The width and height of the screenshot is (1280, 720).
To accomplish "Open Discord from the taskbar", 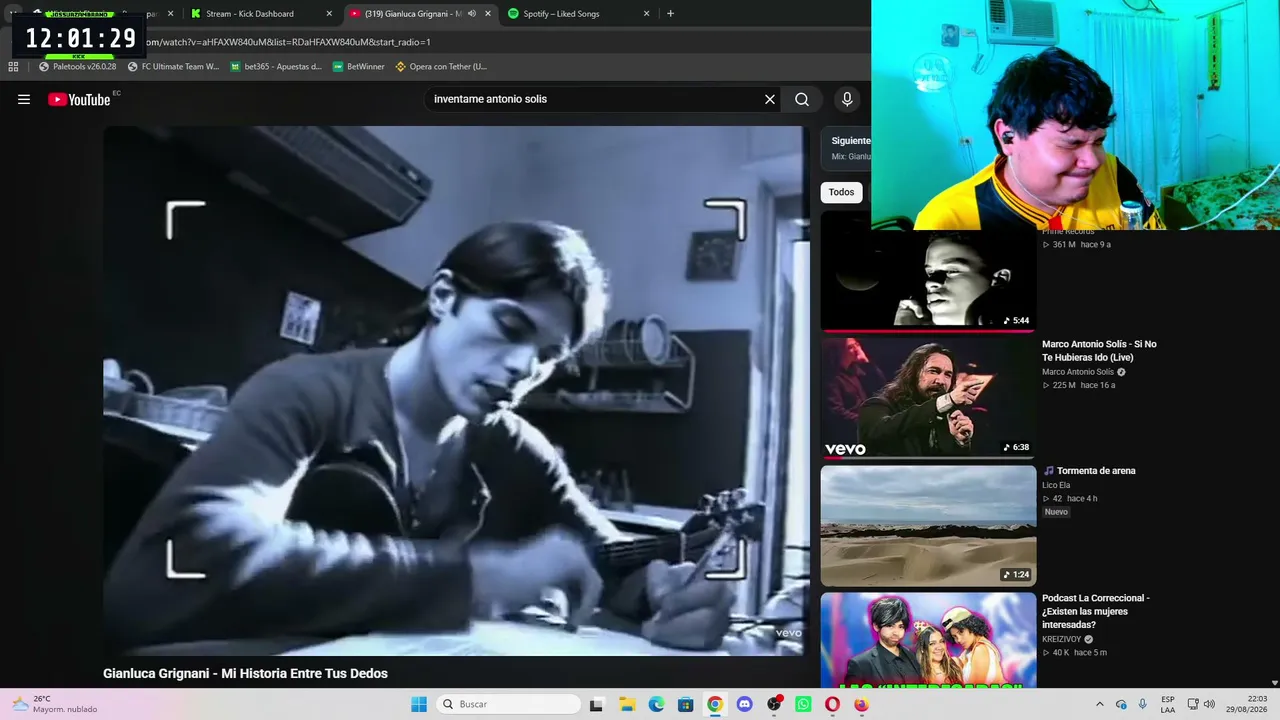I will [x=744, y=704].
